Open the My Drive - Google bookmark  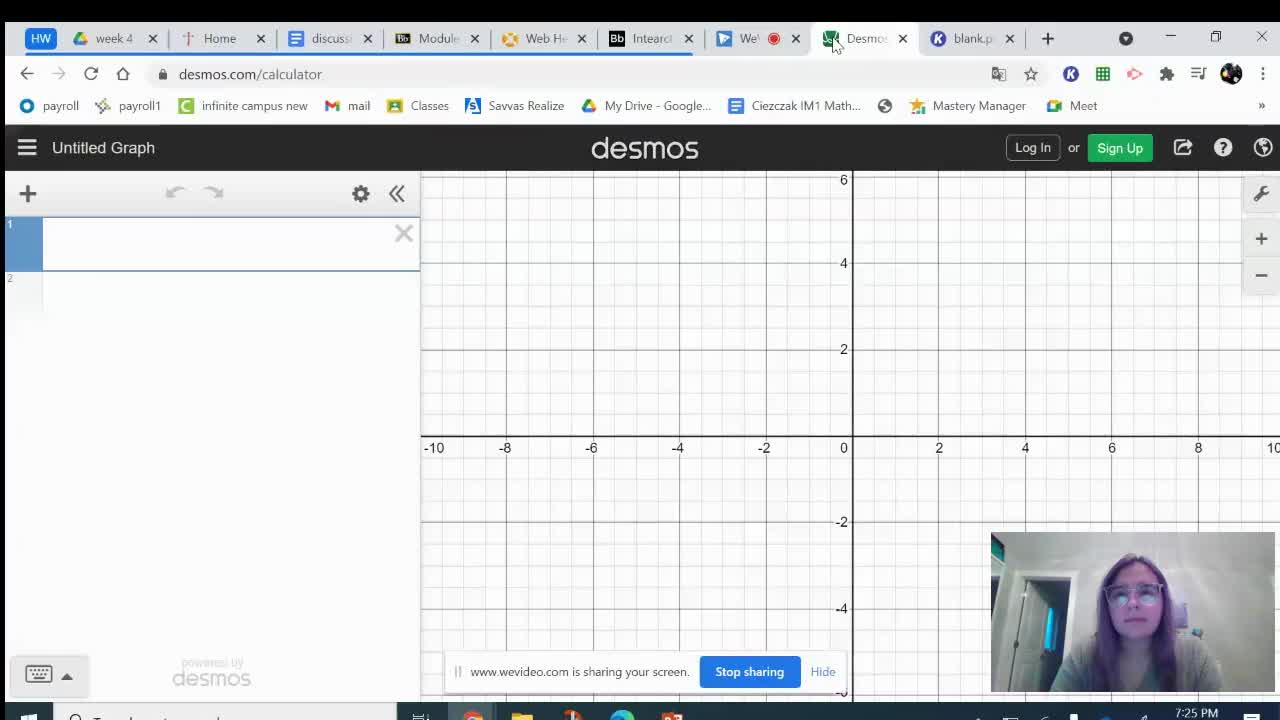coord(646,106)
